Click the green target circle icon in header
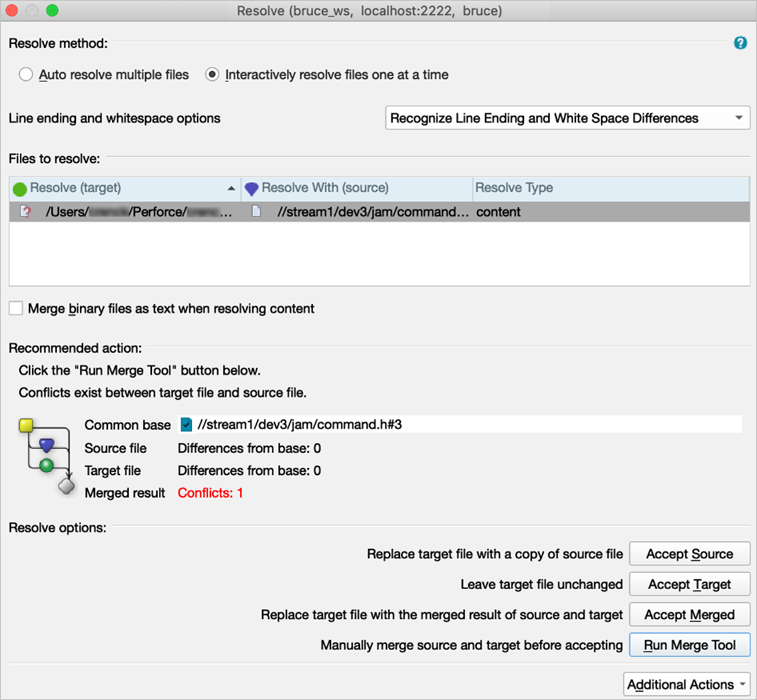 point(19,188)
